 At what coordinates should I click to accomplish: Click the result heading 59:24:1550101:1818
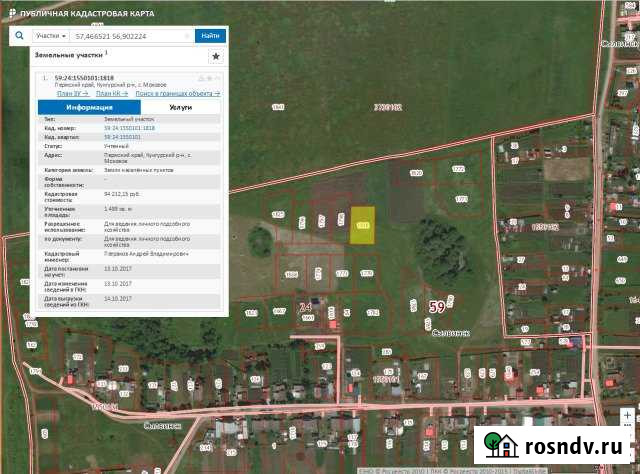[83, 78]
